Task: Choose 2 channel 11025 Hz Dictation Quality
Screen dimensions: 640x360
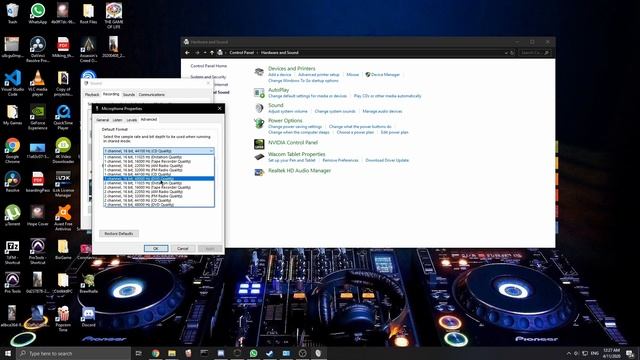Action: (159, 183)
